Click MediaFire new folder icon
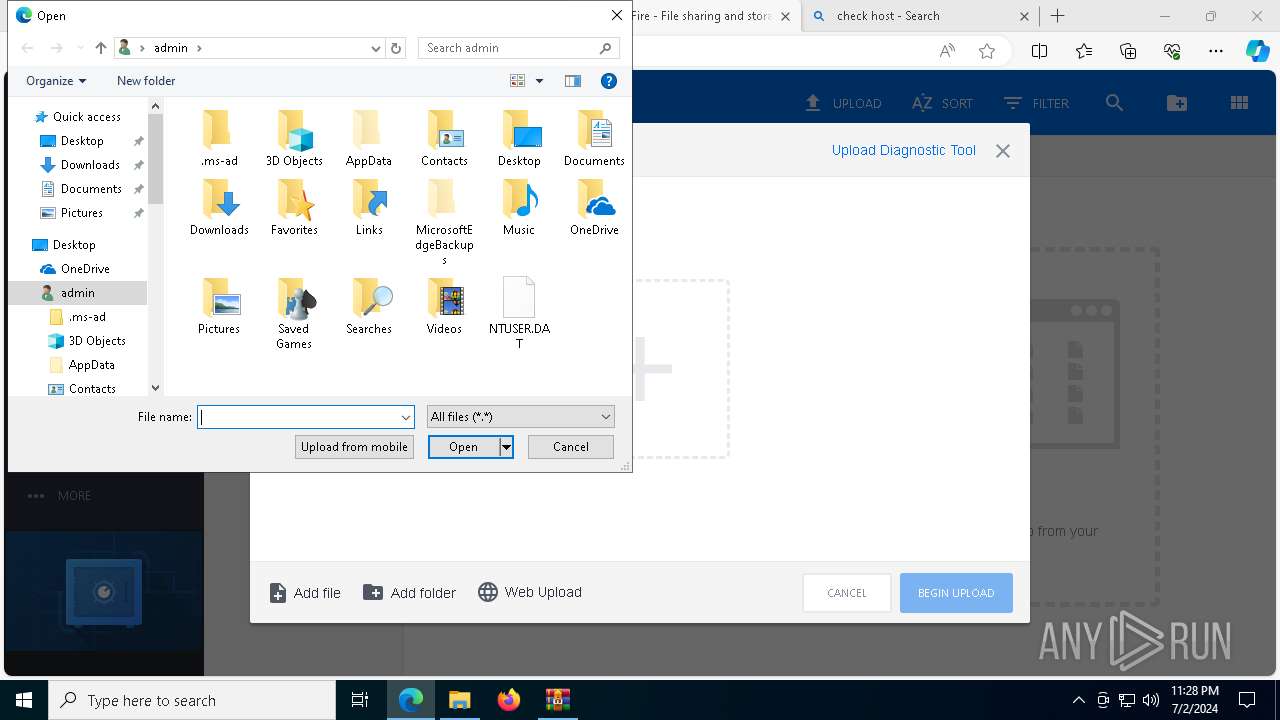The image size is (1280, 720). click(x=1177, y=103)
